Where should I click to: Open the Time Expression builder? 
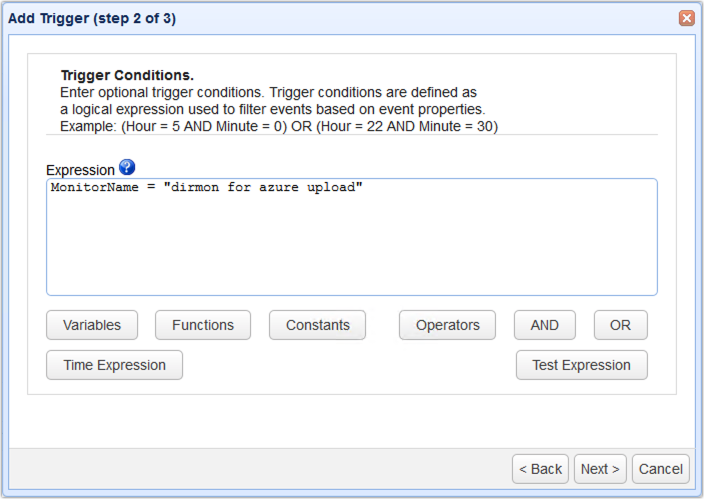click(x=115, y=365)
